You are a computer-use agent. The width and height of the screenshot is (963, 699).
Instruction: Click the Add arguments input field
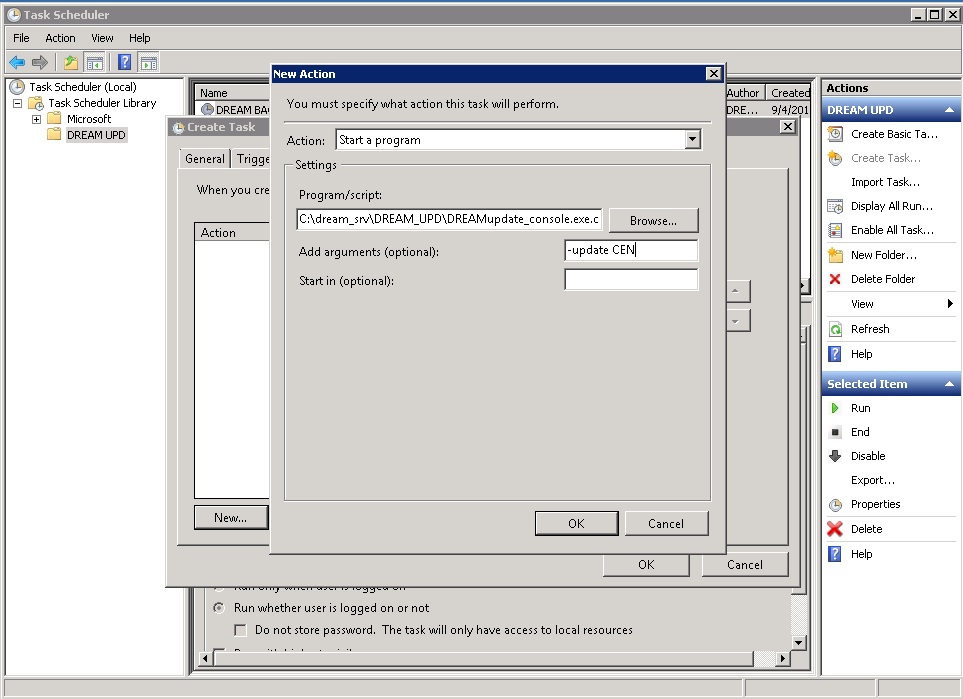[631, 250]
